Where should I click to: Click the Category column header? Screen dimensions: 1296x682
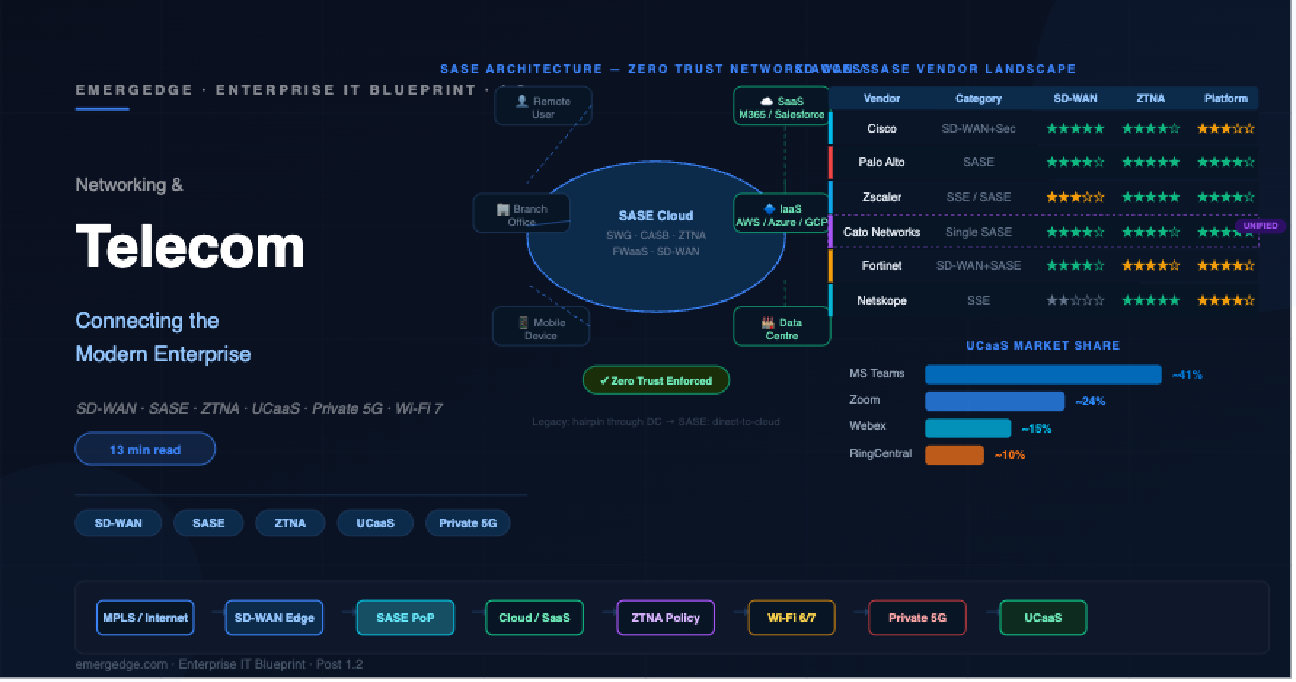(978, 99)
